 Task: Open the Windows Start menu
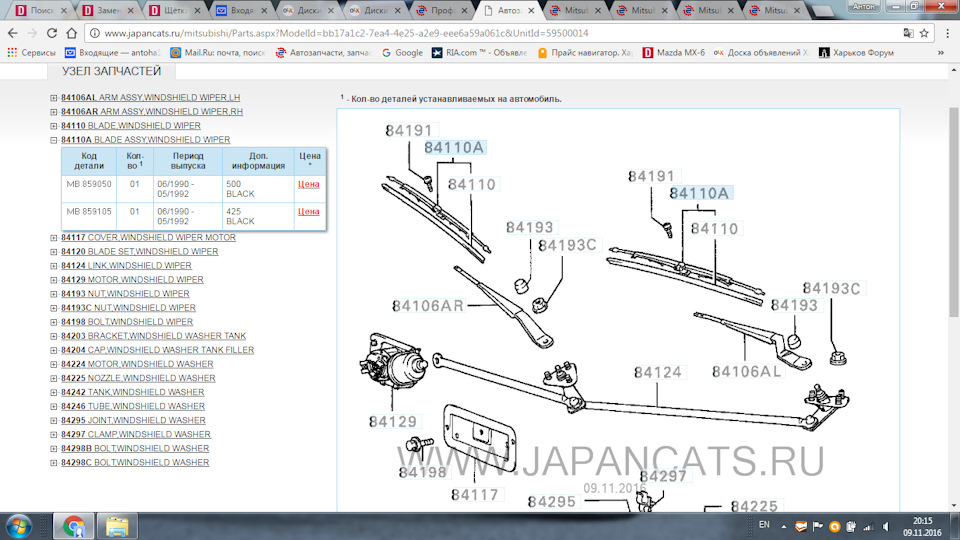18,526
